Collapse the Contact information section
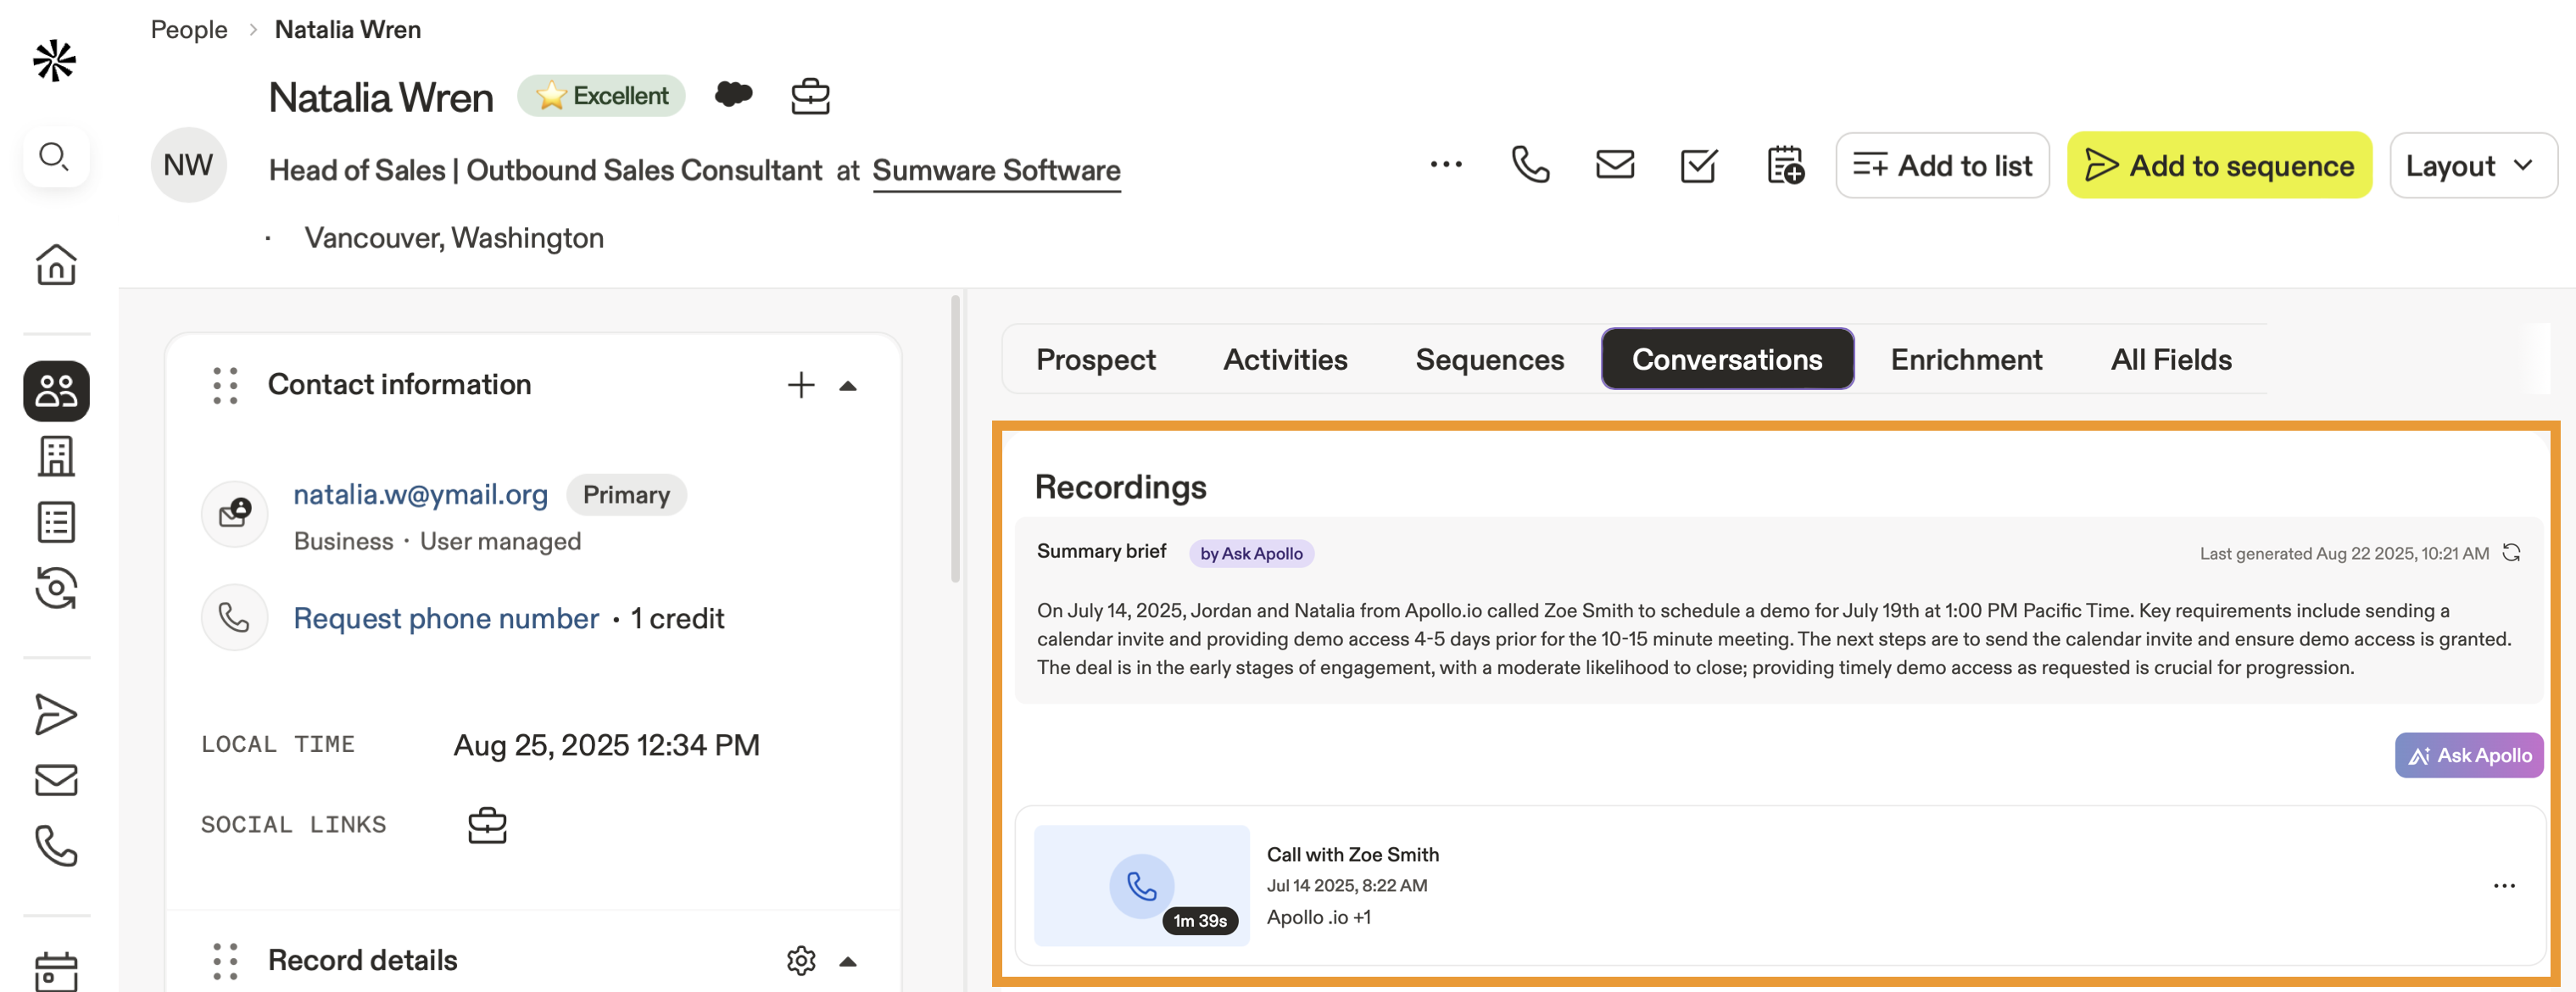 coord(848,385)
